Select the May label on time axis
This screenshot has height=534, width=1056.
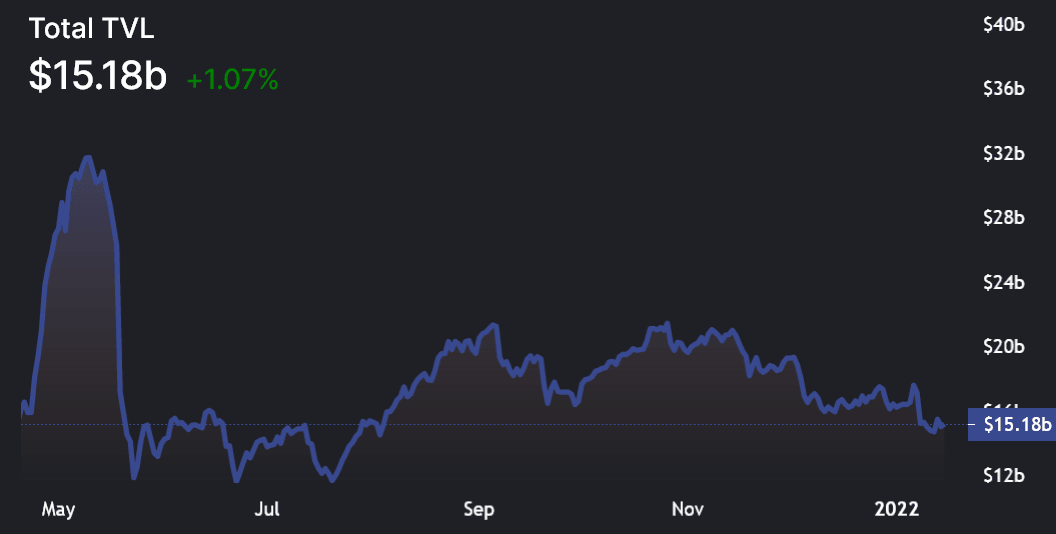(x=58, y=510)
